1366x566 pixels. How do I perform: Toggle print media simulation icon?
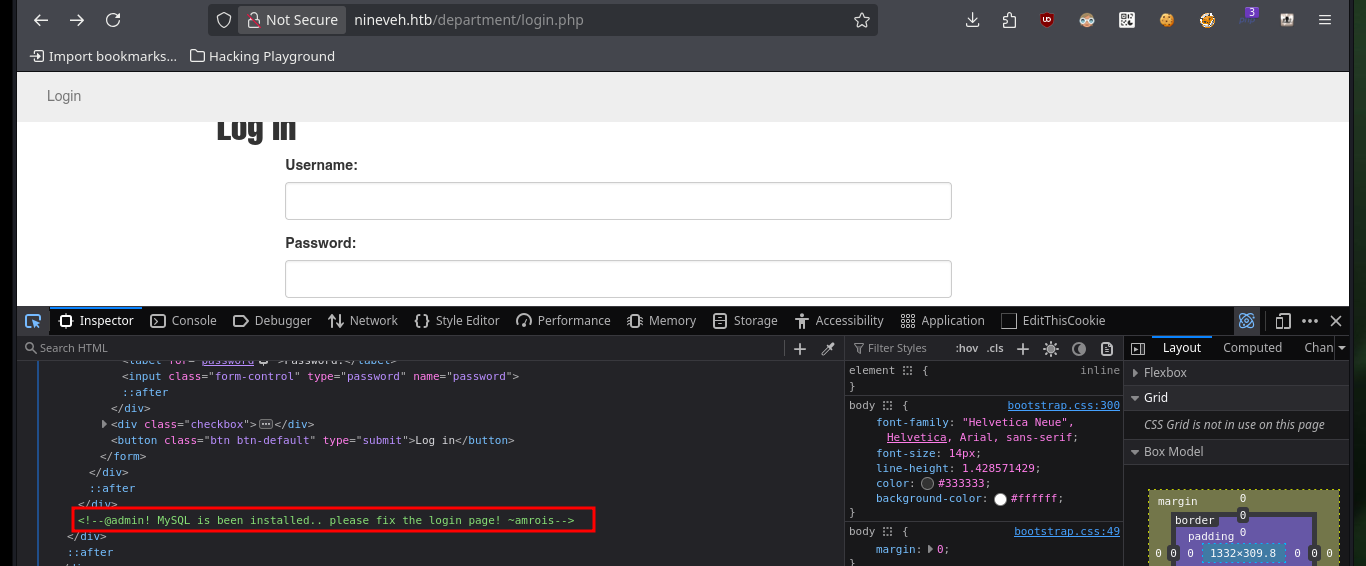click(x=1107, y=349)
